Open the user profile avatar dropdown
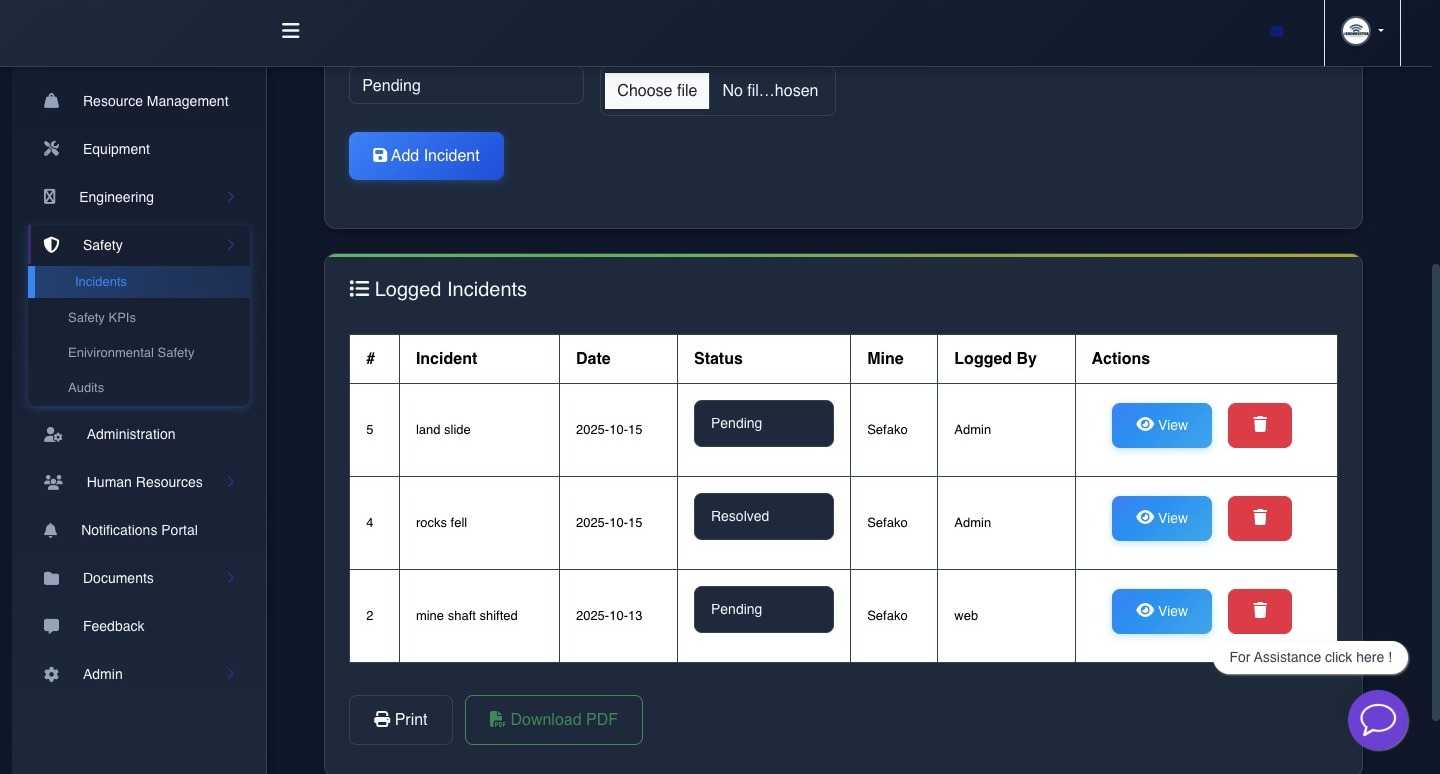Viewport: 1440px width, 774px height. [x=1361, y=31]
